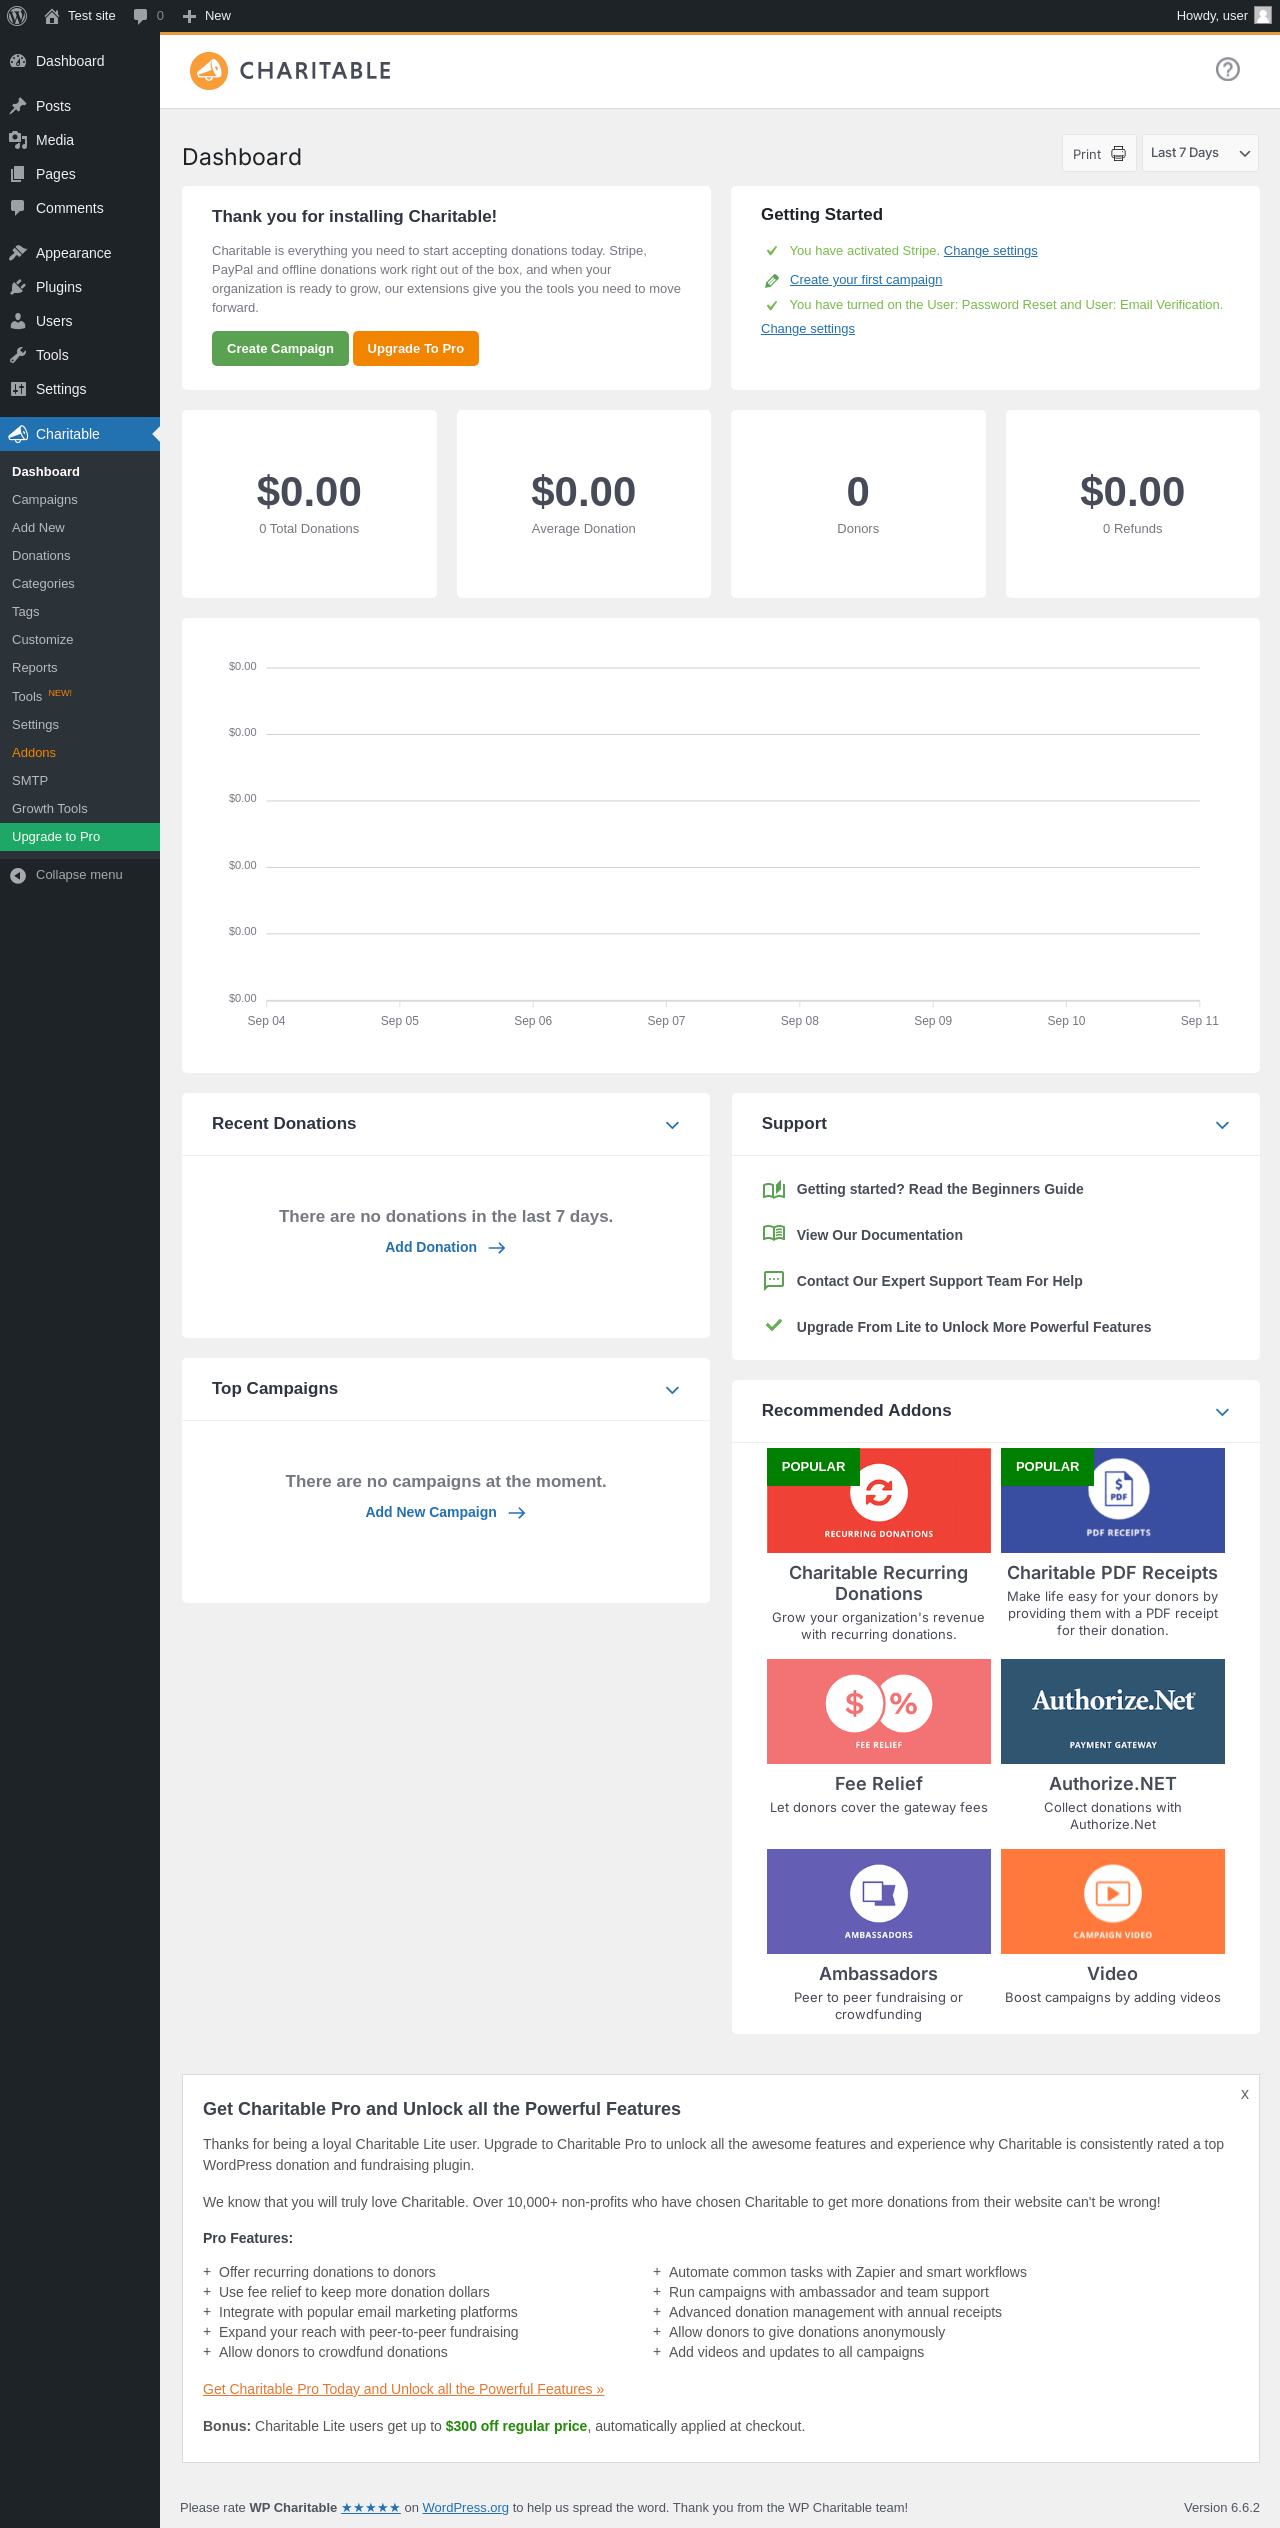Open the Fee Relief addon thumbnail

[879, 1711]
